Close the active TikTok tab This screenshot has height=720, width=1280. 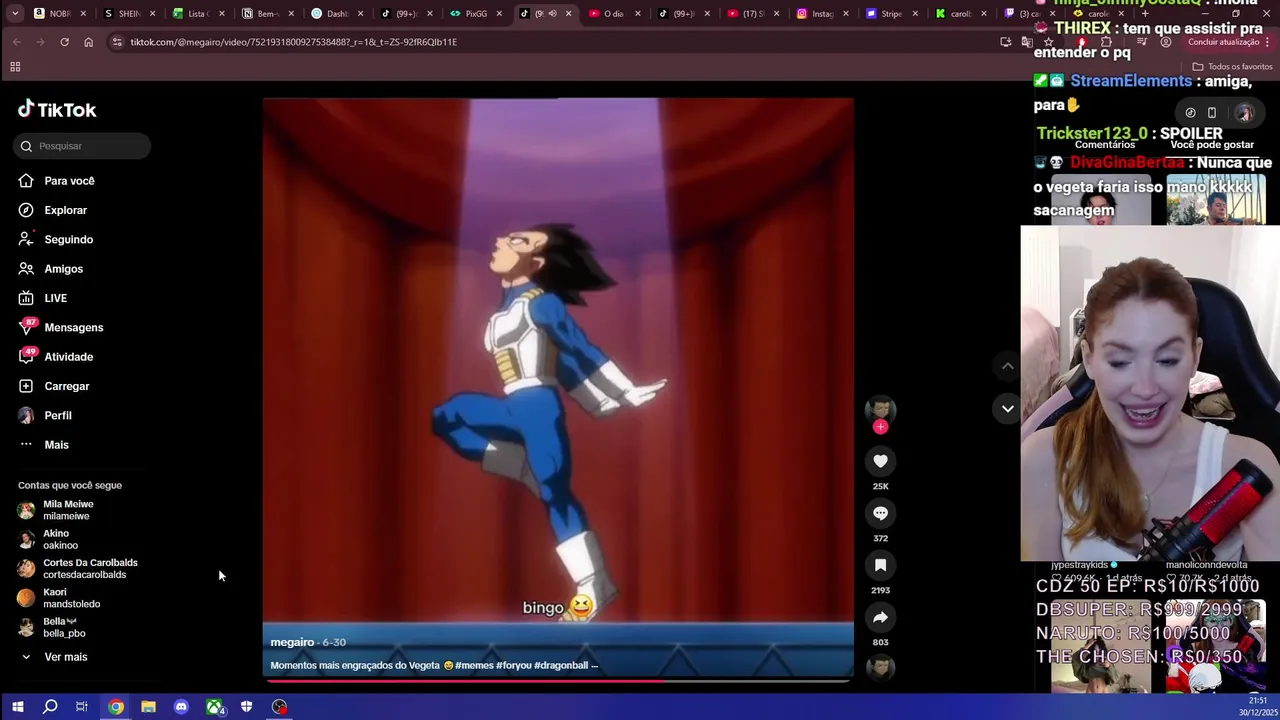pos(568,14)
